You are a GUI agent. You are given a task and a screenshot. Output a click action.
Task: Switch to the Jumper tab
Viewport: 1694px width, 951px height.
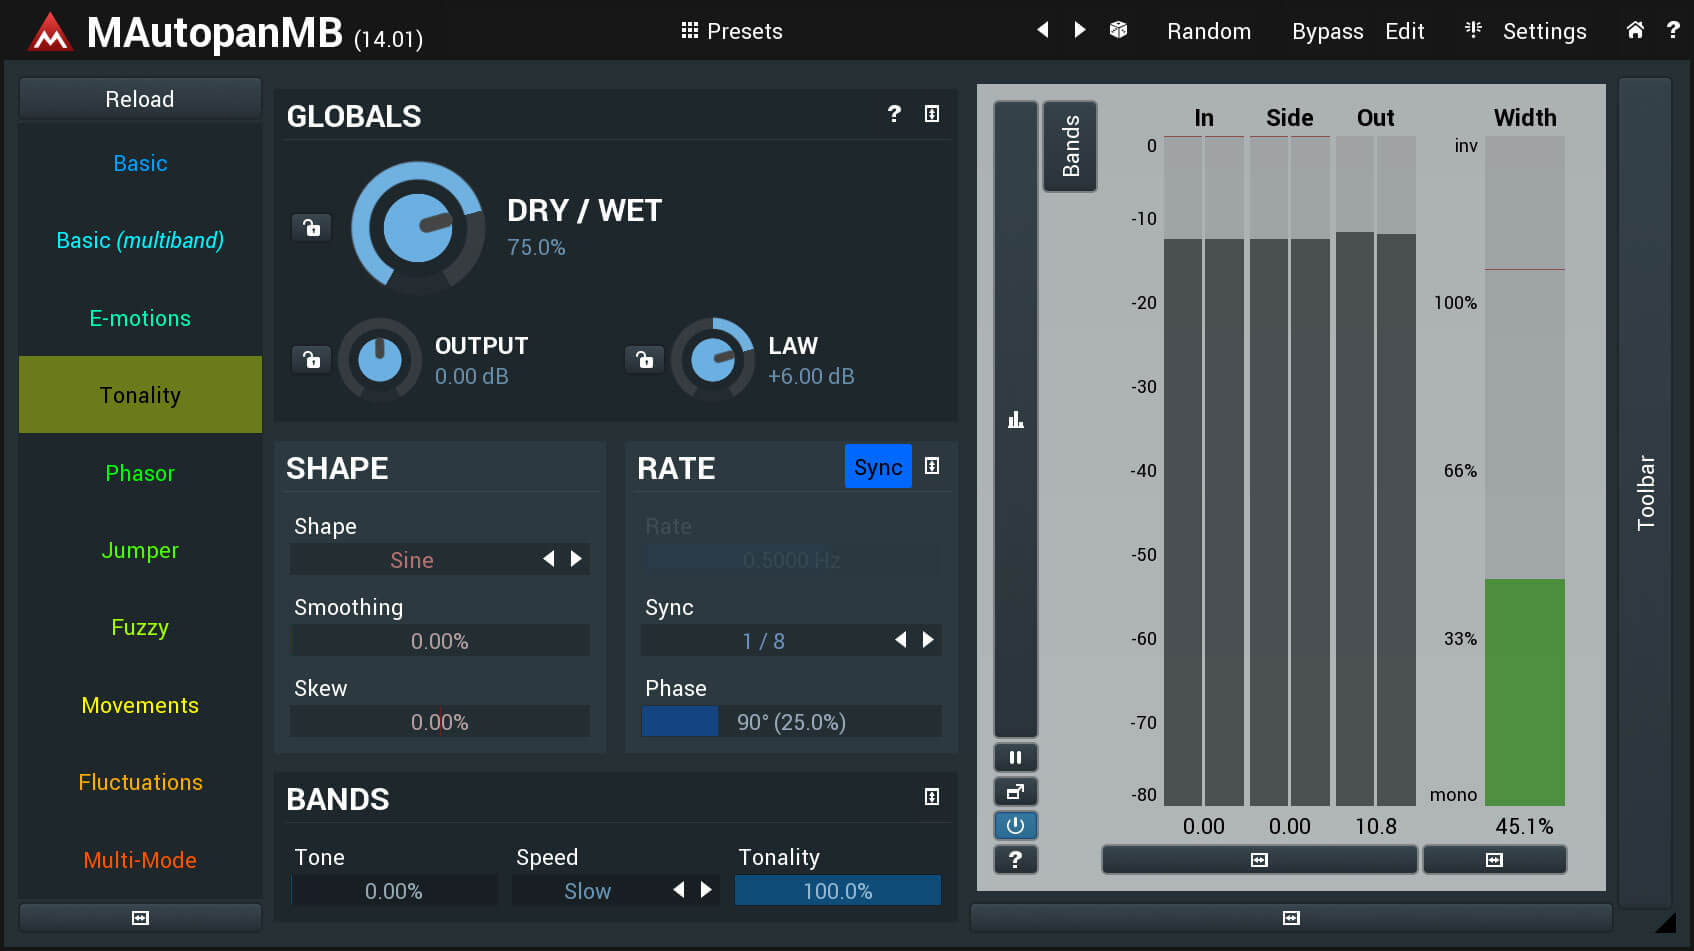(x=140, y=550)
